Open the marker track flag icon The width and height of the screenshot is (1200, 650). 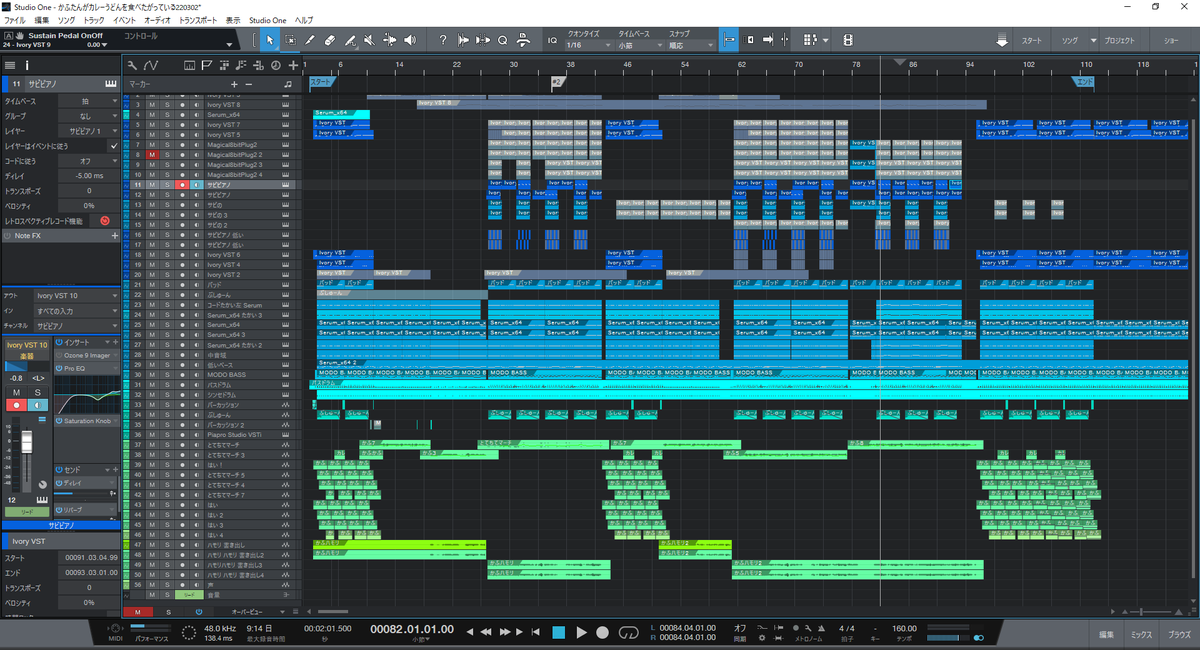[x=205, y=65]
